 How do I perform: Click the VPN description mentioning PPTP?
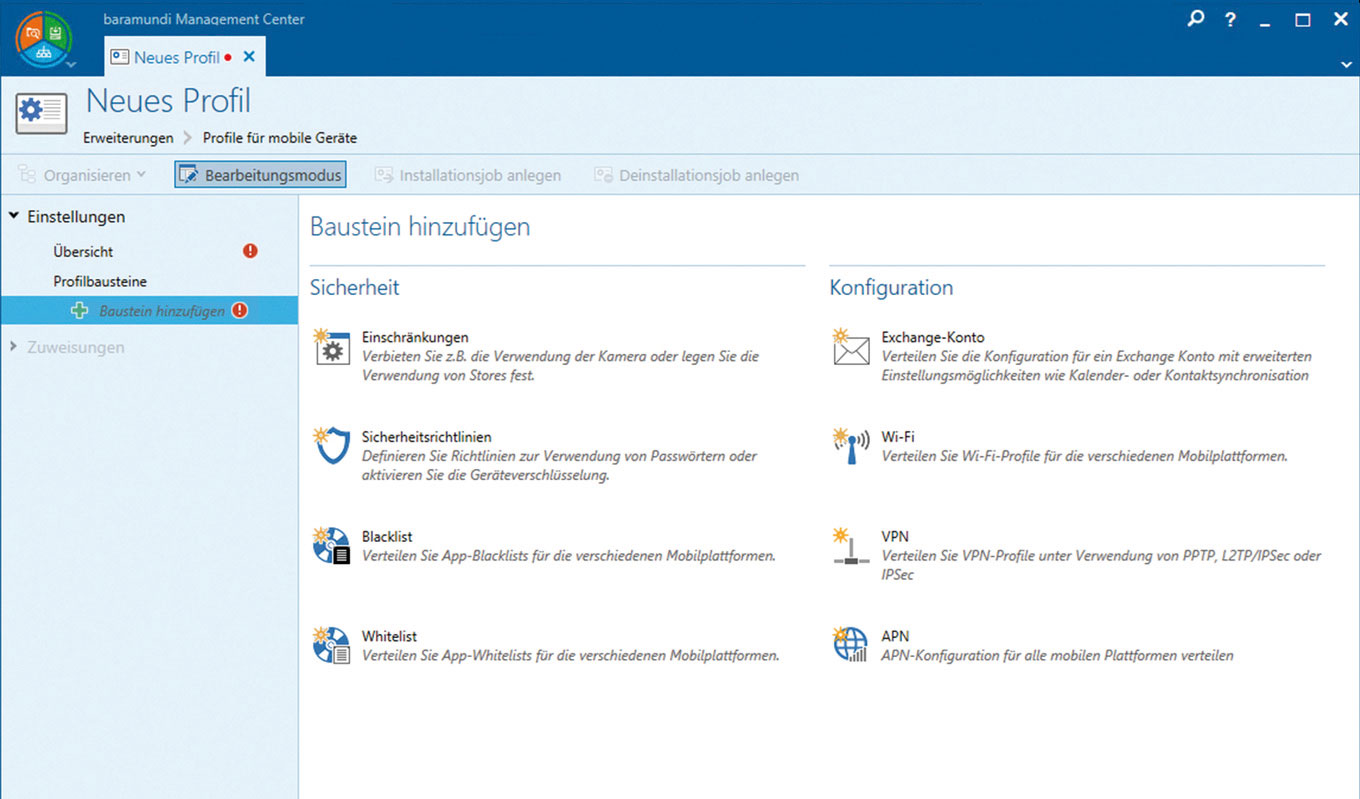[1101, 565]
